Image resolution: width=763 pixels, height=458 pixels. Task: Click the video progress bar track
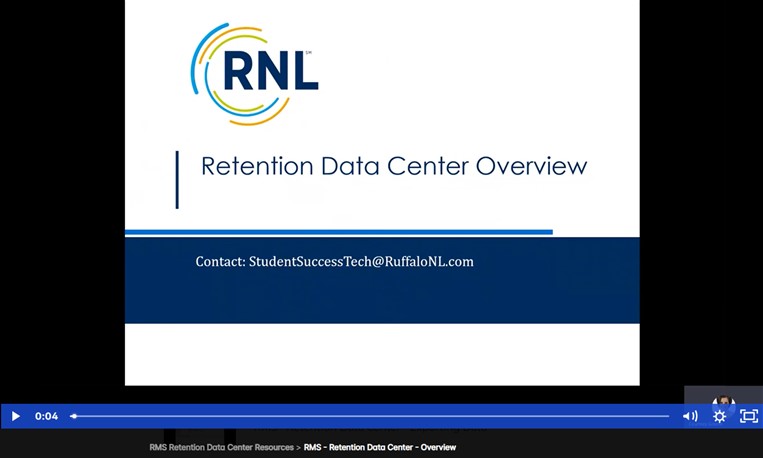(370, 416)
